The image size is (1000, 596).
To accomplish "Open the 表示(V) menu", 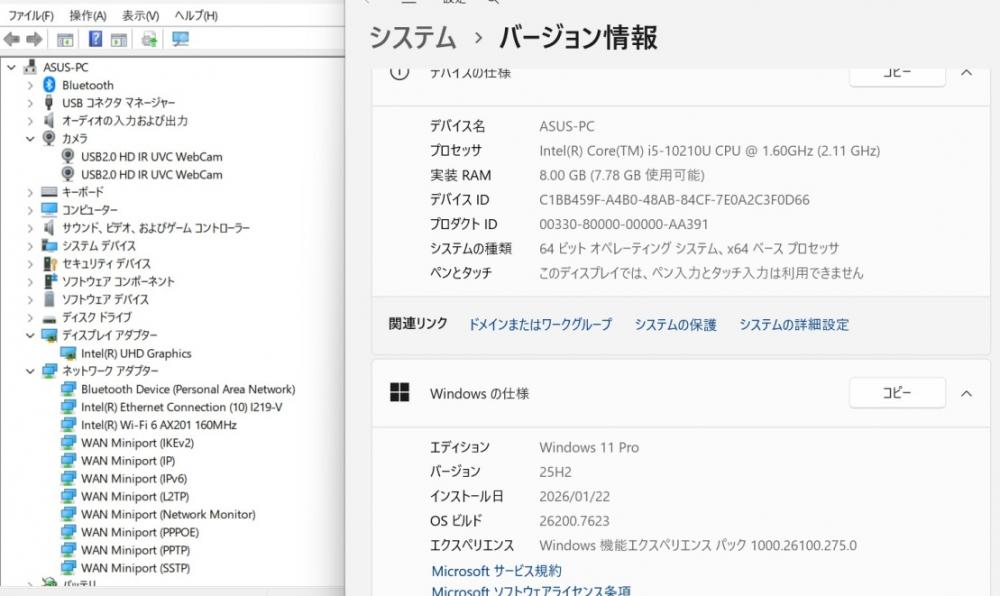I will click(140, 16).
